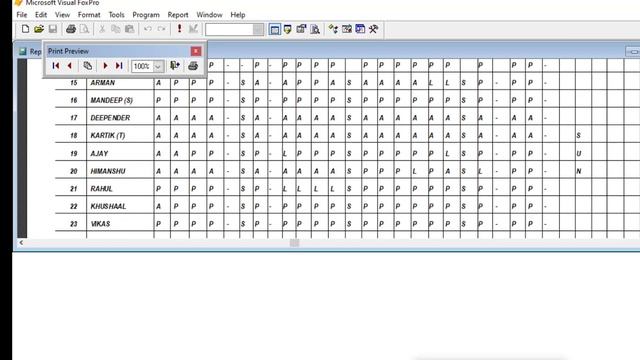Screen dimensions: 640x360
Task: Open the Program menu
Action: pyautogui.click(x=146, y=15)
